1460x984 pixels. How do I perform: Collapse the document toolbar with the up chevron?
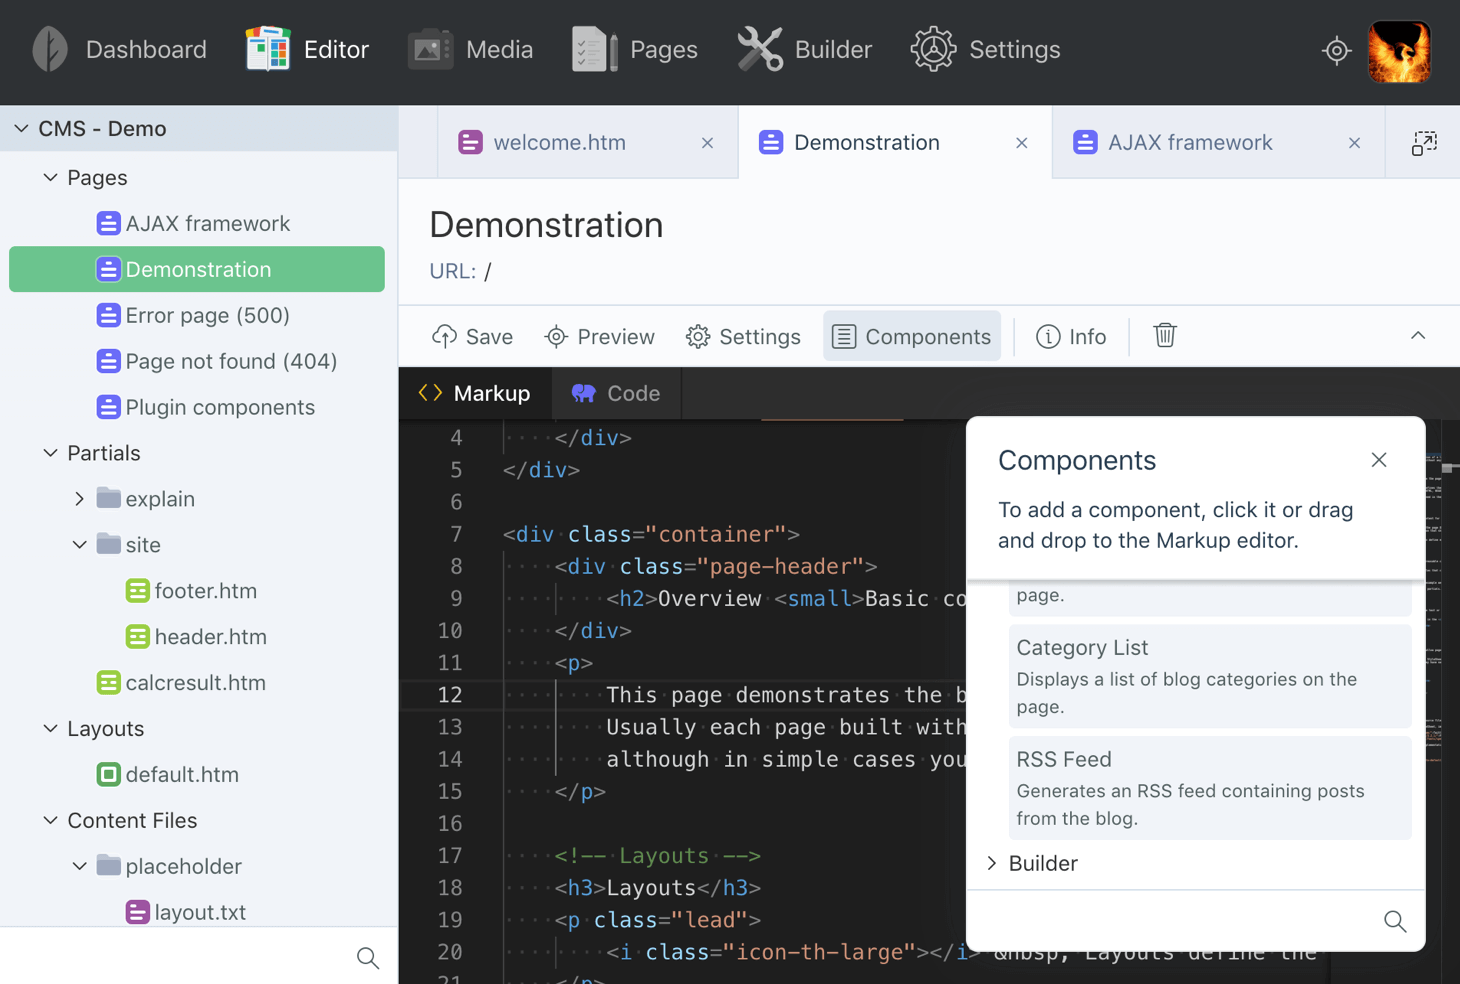(x=1417, y=336)
